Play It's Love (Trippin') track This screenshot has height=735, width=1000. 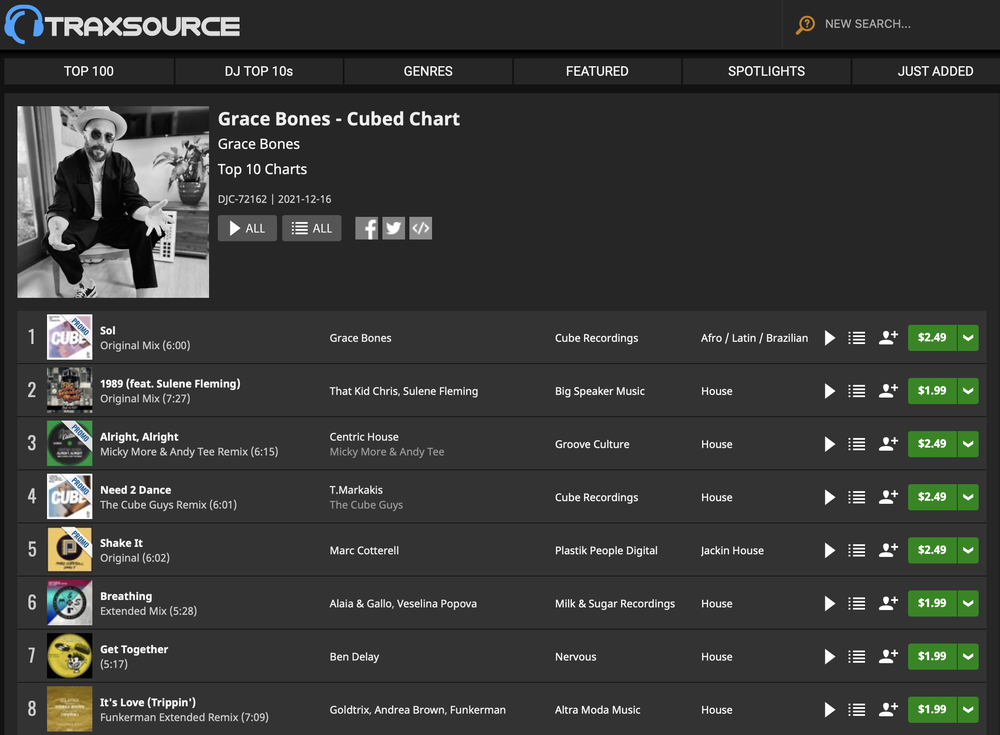(830, 709)
